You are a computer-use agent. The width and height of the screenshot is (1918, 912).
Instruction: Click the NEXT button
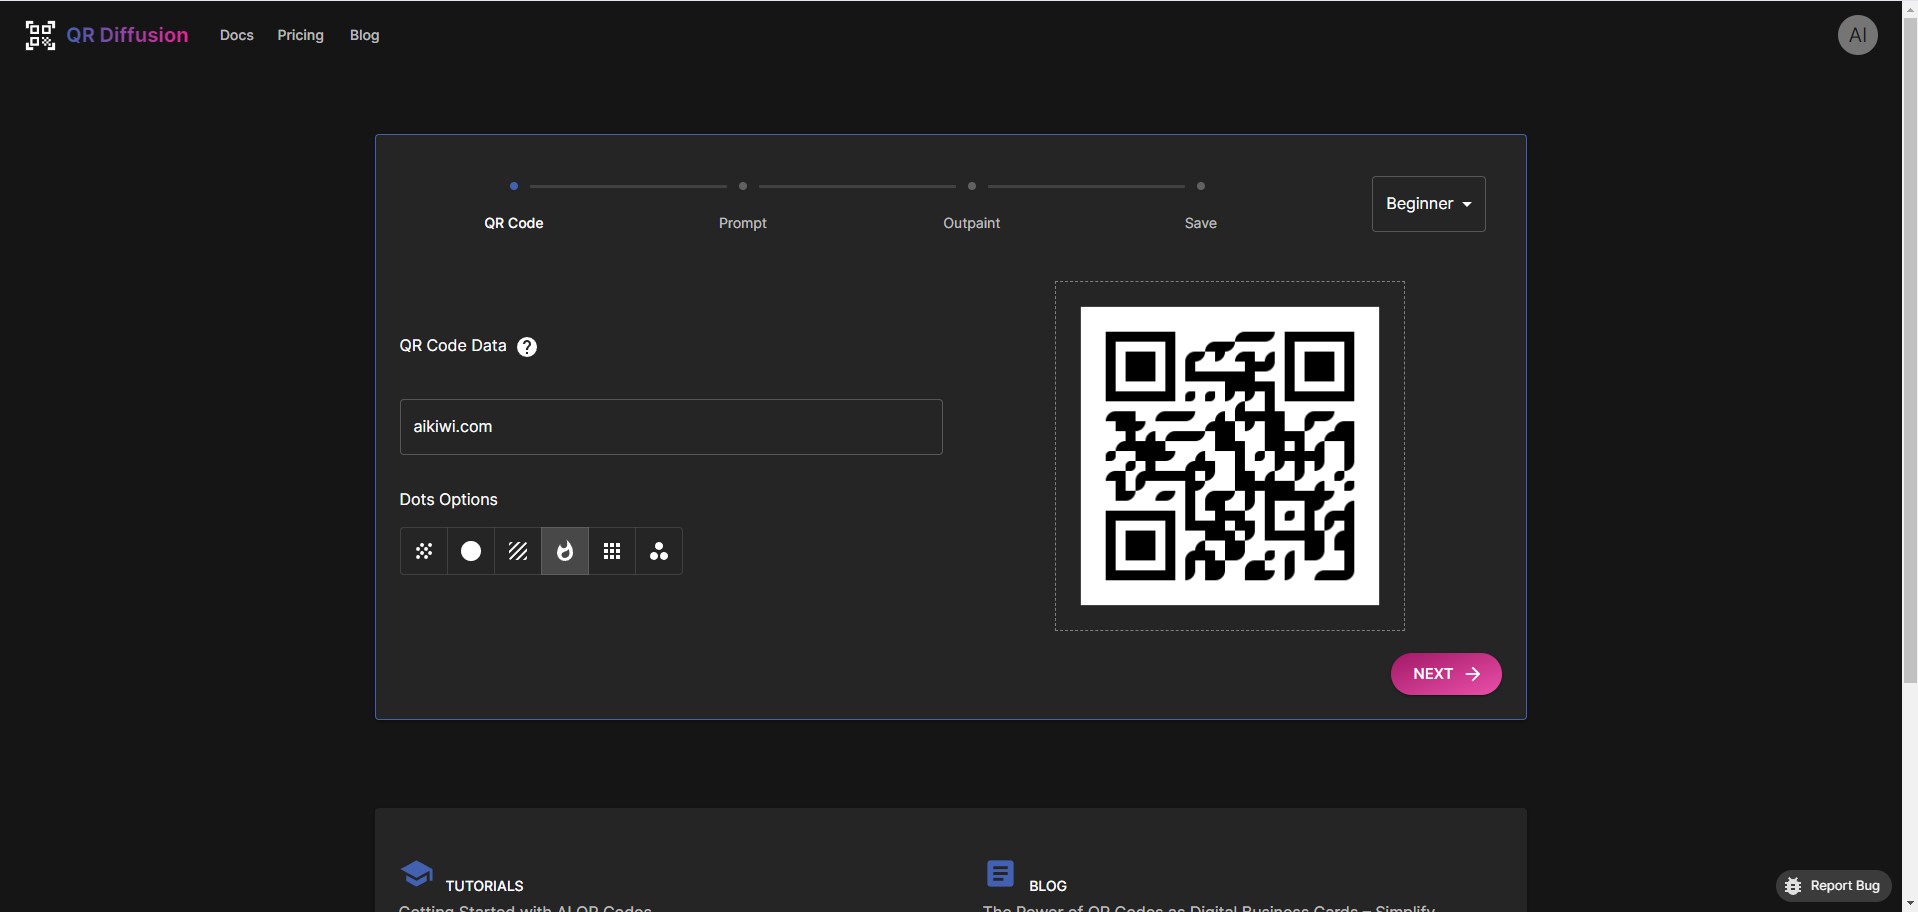tap(1446, 674)
